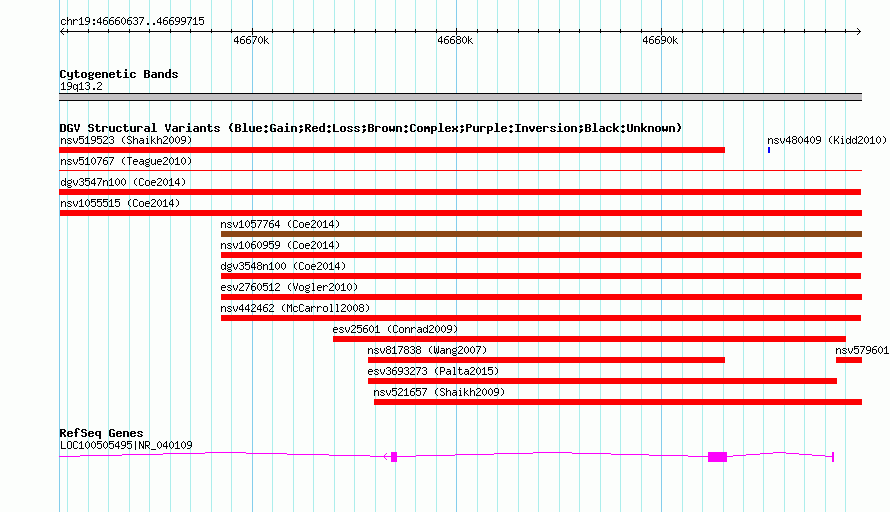The width and height of the screenshot is (890, 512).
Task: Click the nsv1060959 (Coe2014) red bar
Action: click(x=541, y=255)
